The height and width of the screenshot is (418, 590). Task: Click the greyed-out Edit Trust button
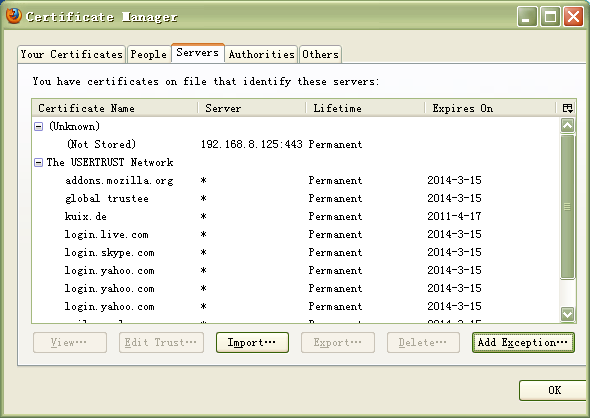tap(161, 342)
